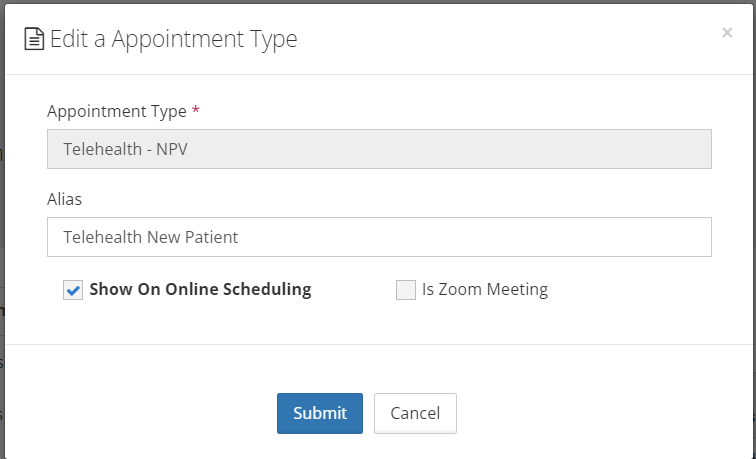Cancel editing the appointment type
Image resolution: width=756 pixels, height=459 pixels.
(x=415, y=413)
